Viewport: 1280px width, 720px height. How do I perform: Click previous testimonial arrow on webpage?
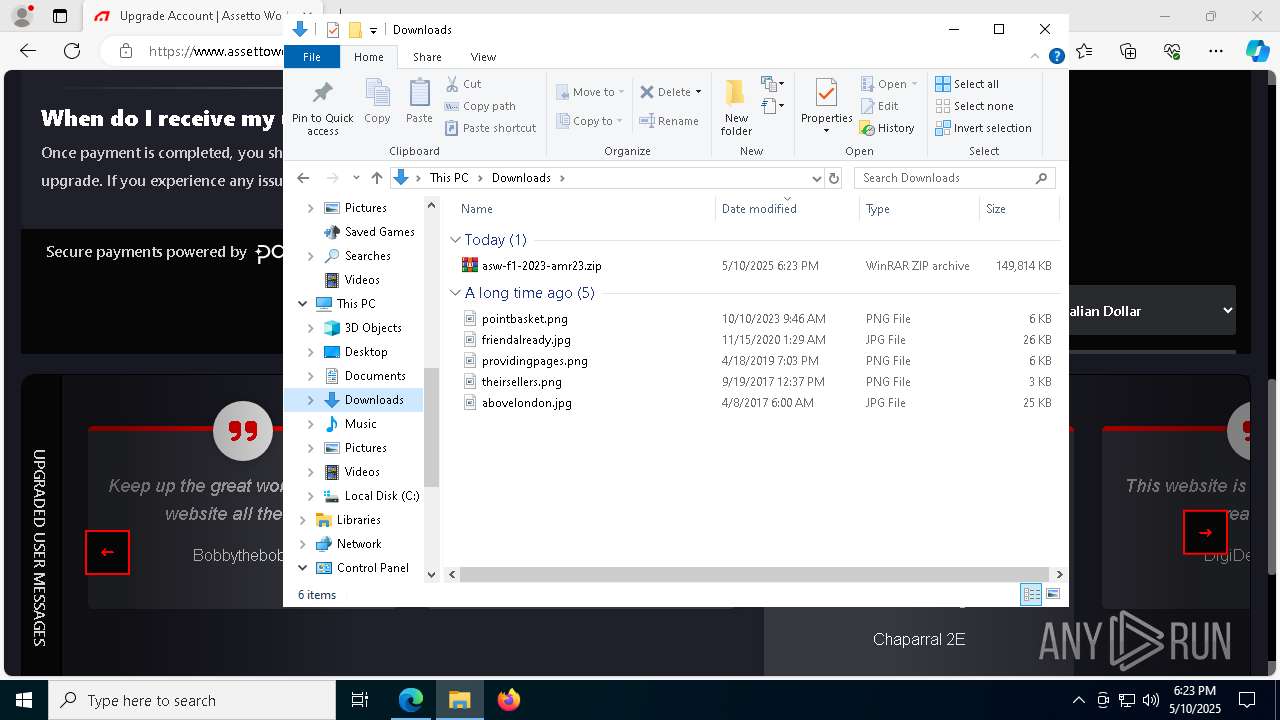coord(107,552)
